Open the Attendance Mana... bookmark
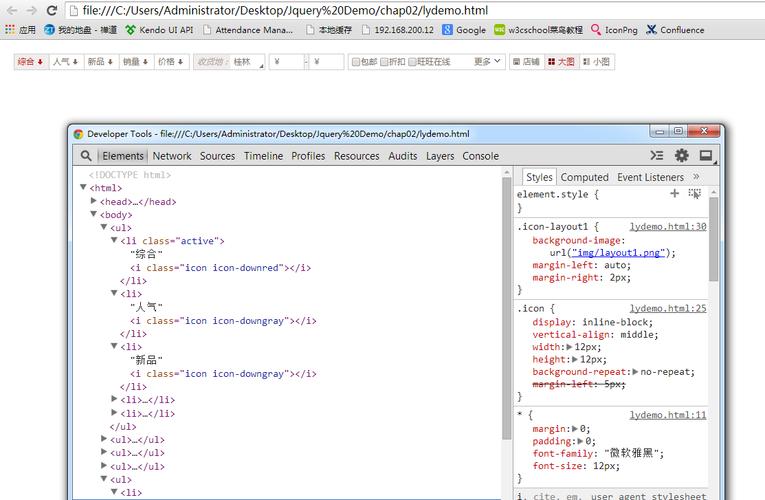 248,30
